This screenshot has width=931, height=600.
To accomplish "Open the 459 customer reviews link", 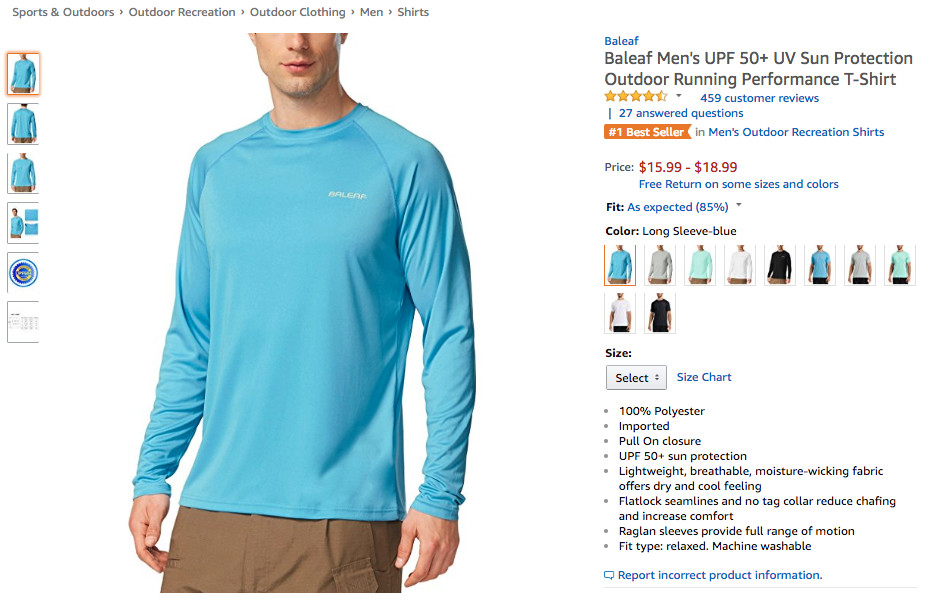I will tap(759, 98).
